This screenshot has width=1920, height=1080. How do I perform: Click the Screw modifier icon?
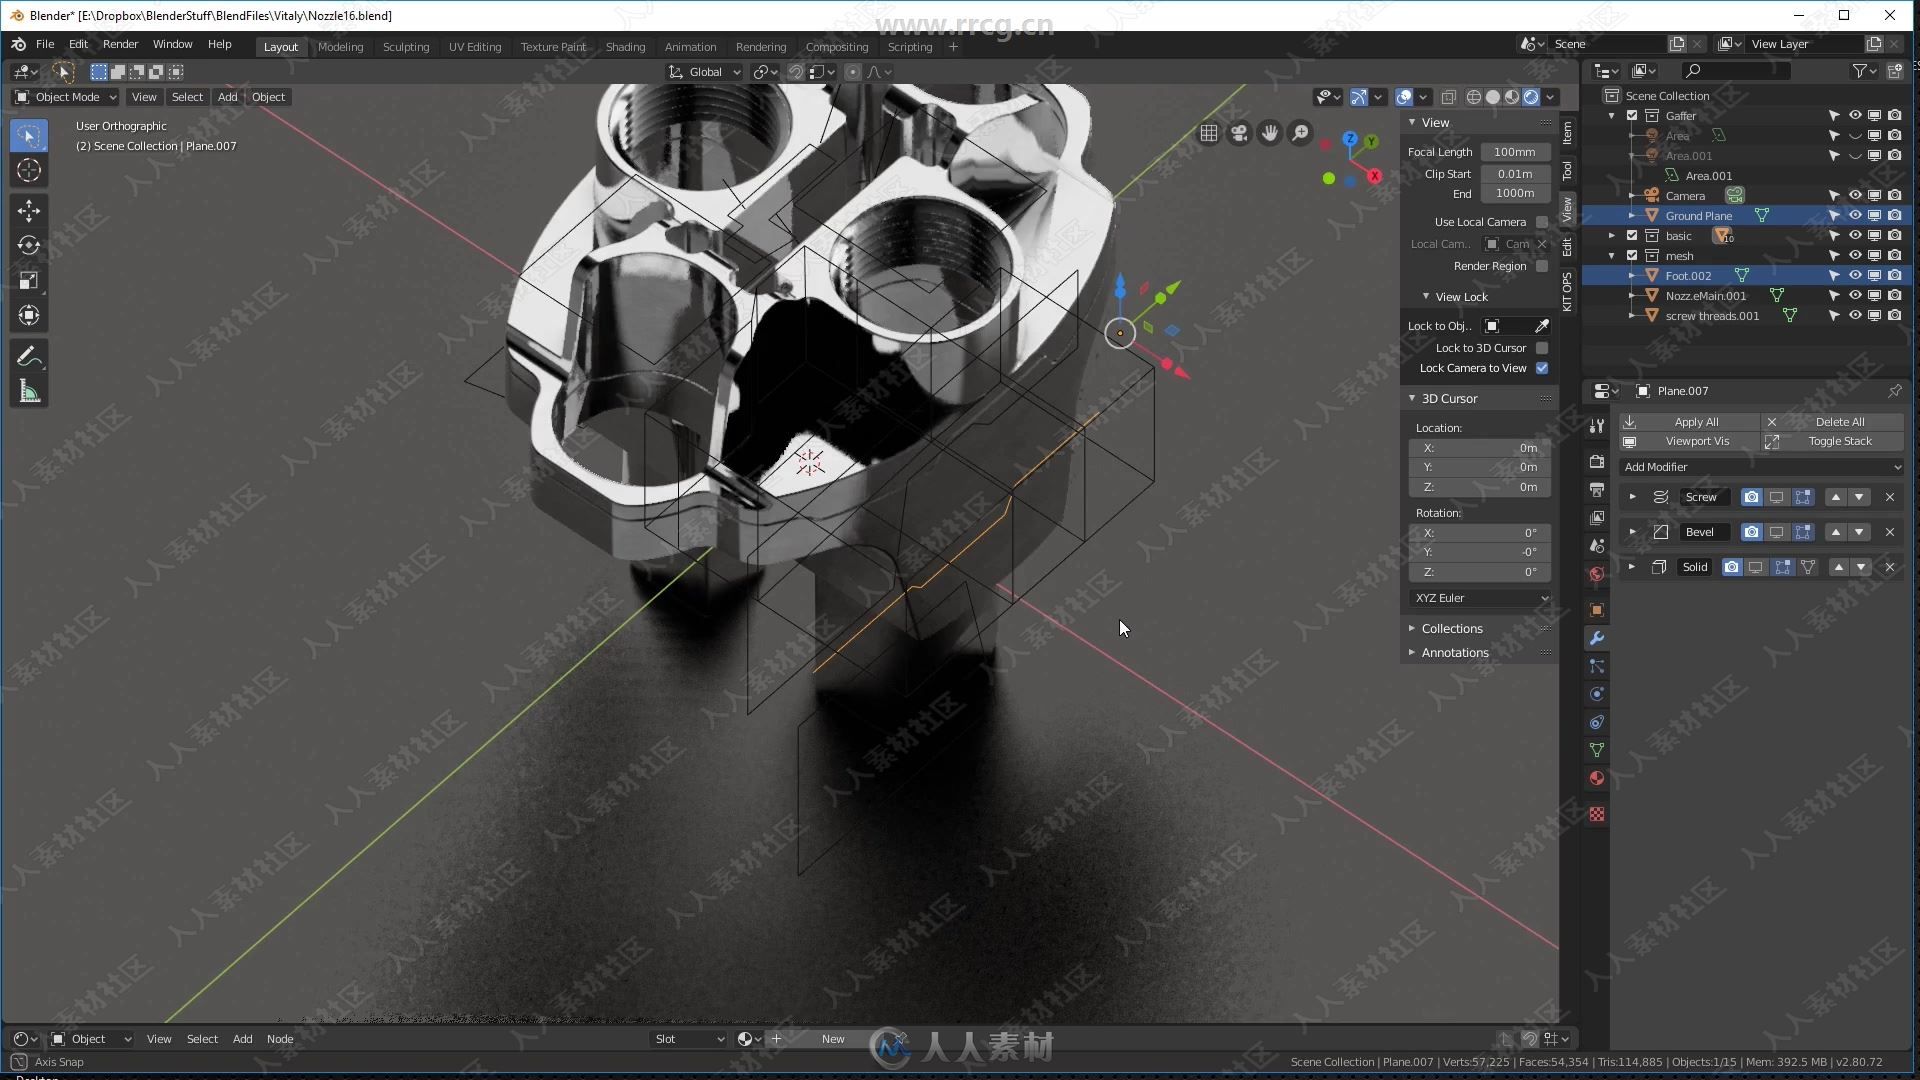coord(1660,496)
